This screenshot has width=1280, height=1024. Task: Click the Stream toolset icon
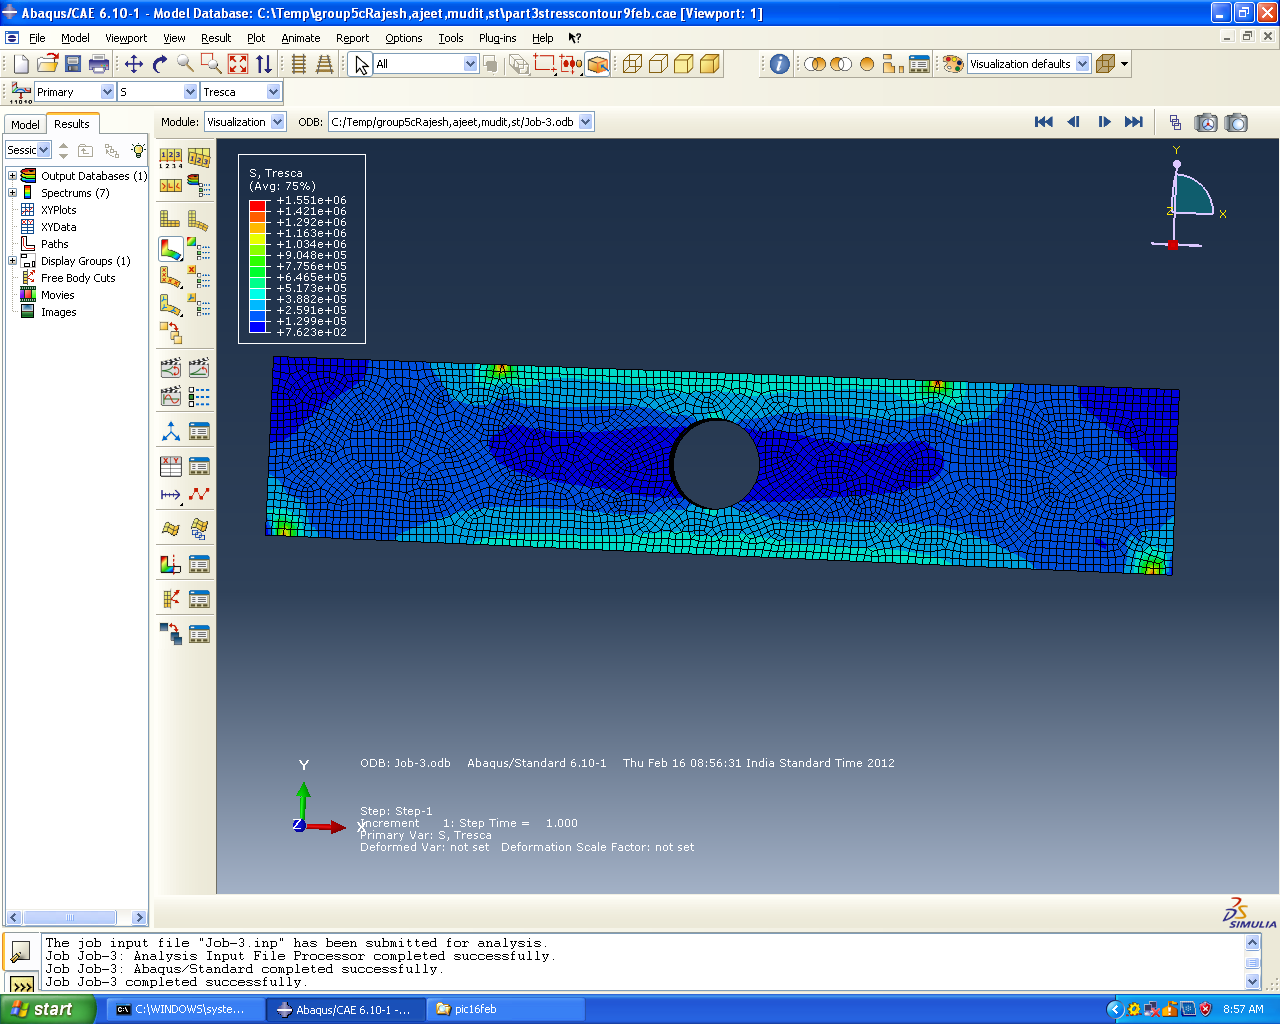(171, 528)
